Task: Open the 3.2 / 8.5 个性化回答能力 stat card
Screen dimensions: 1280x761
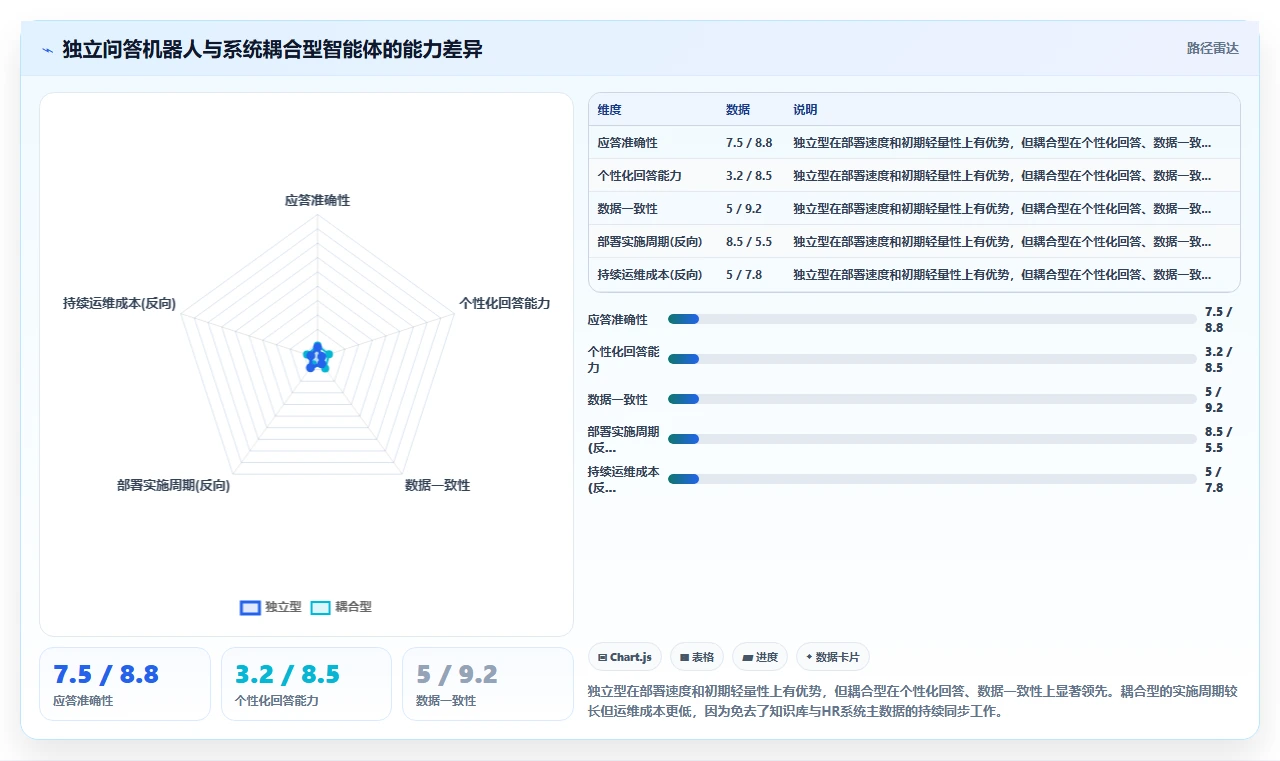Action: point(306,684)
